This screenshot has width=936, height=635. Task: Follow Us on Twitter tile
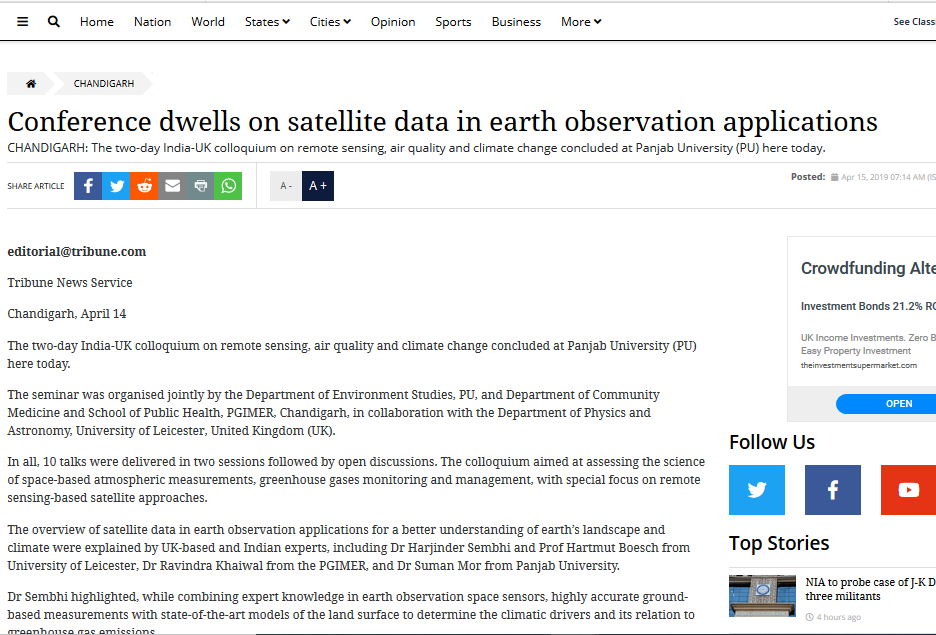757,490
